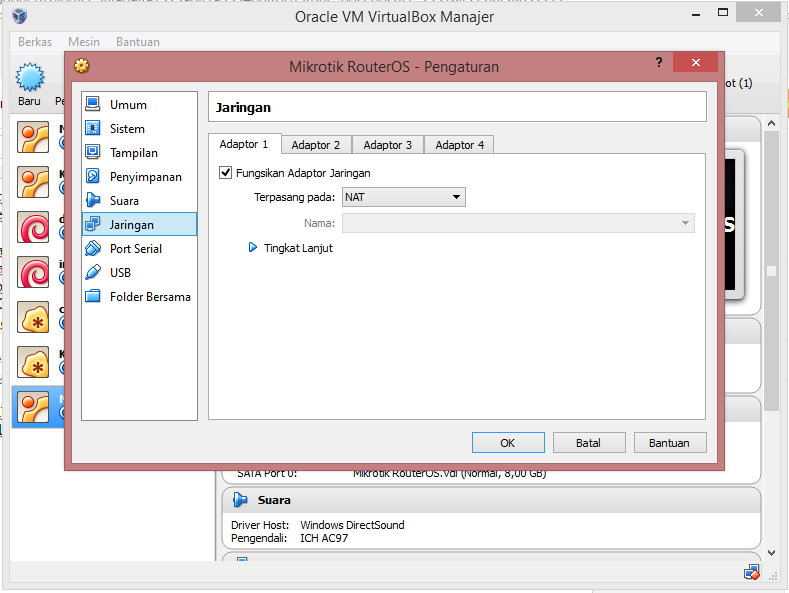The height and width of the screenshot is (593, 789).
Task: Click the Batal button
Action: (589, 443)
